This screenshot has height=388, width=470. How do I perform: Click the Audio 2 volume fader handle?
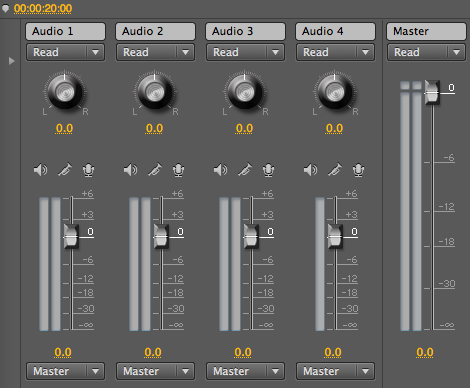[161, 236]
